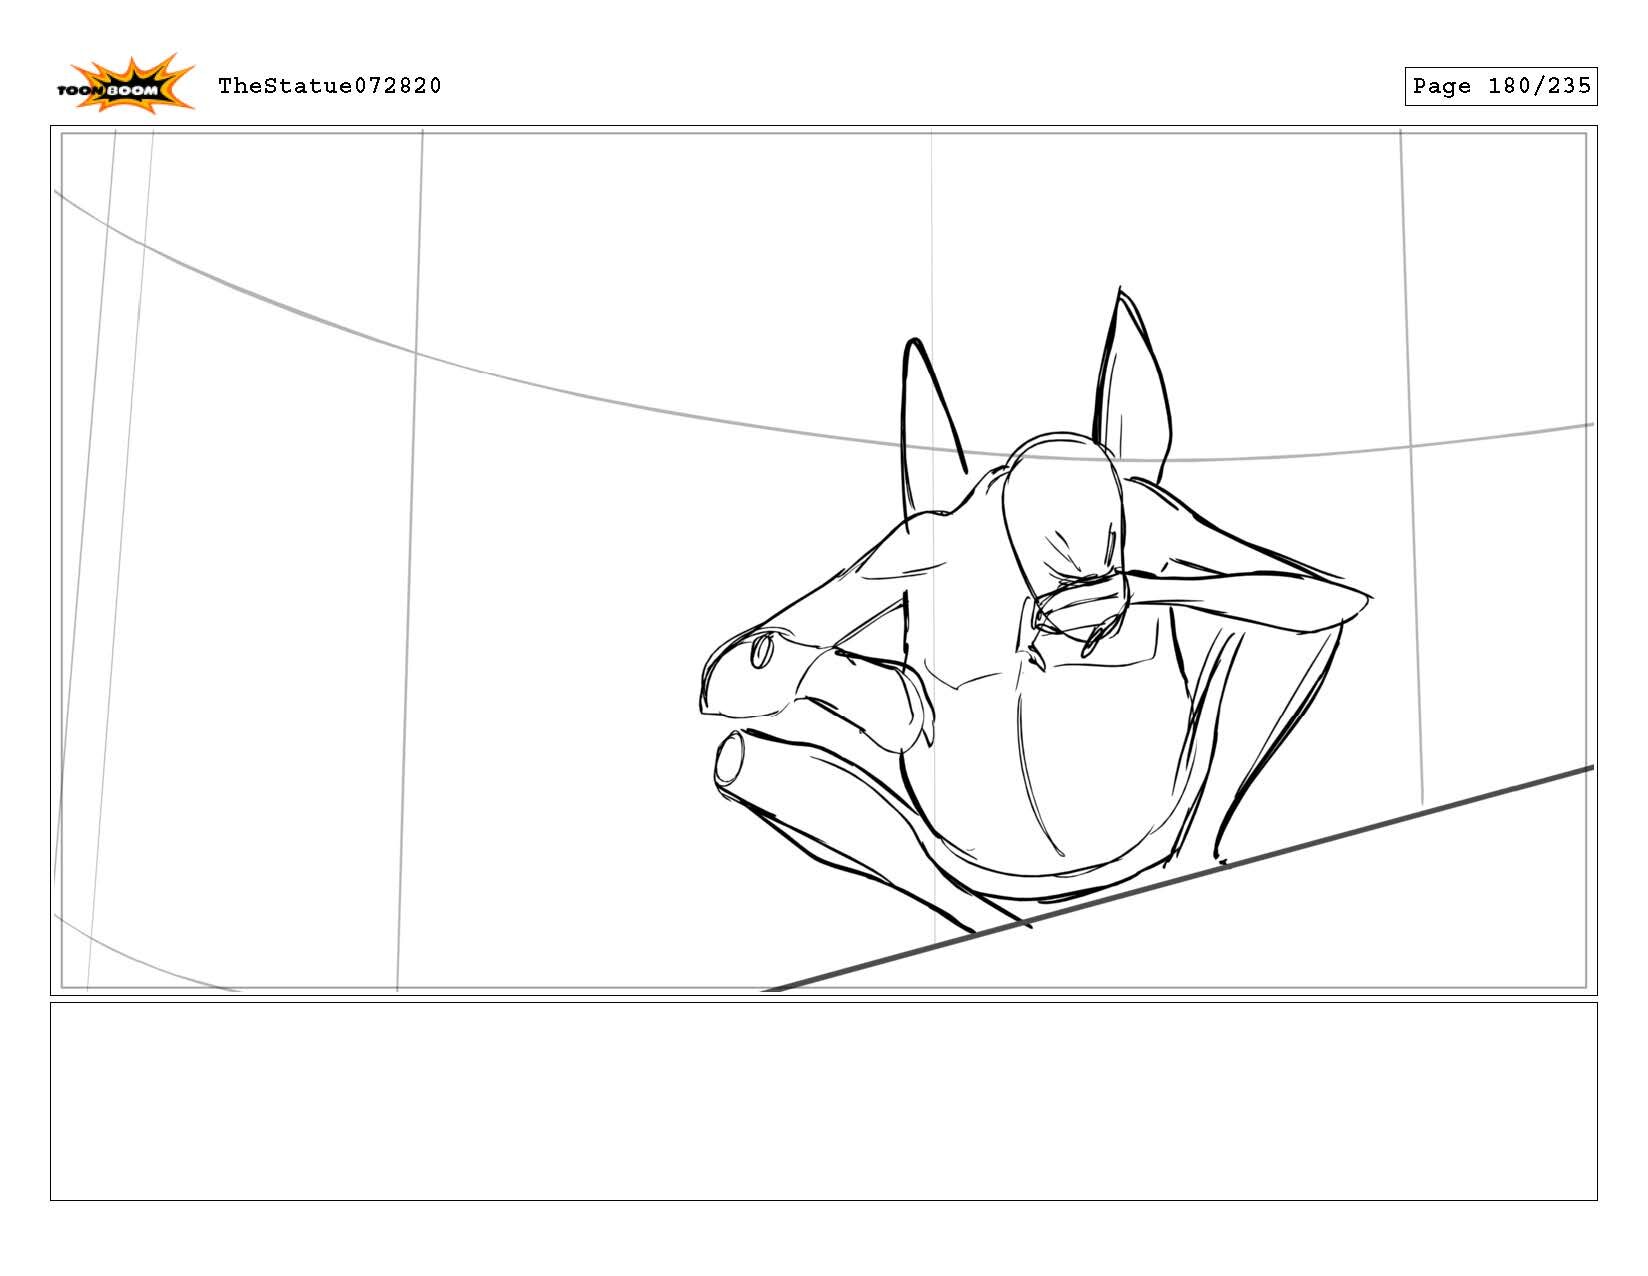Select the faint background grid line at top
This screenshot has width=1648, height=1276.
[930, 200]
